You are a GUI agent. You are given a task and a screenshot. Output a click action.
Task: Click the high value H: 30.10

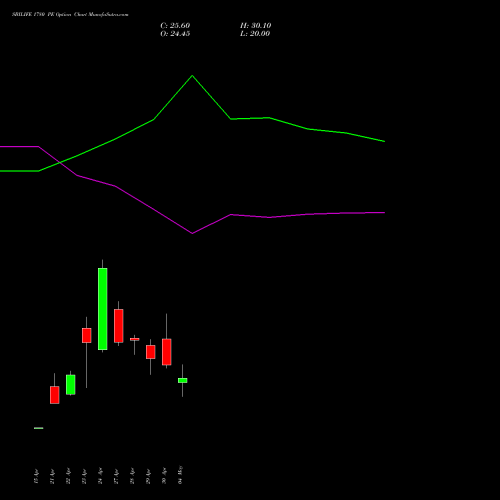pos(255,26)
